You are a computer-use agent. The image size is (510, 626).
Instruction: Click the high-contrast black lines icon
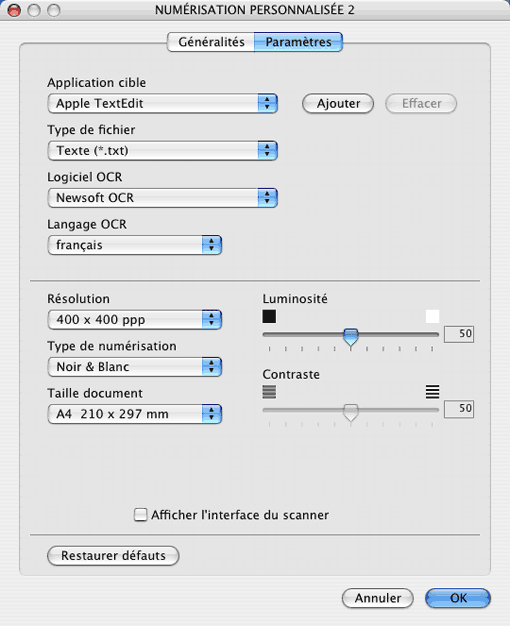(x=433, y=392)
